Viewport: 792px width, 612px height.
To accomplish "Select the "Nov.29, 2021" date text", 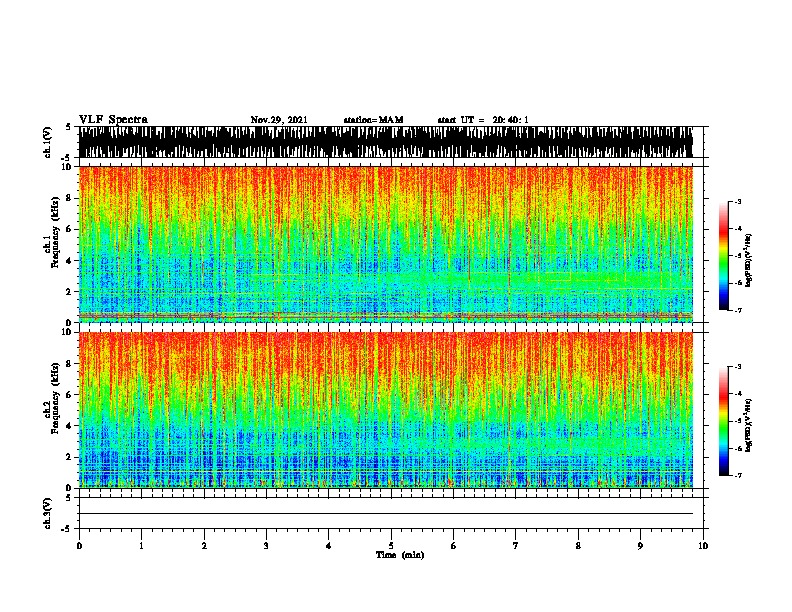I will 279,120.
